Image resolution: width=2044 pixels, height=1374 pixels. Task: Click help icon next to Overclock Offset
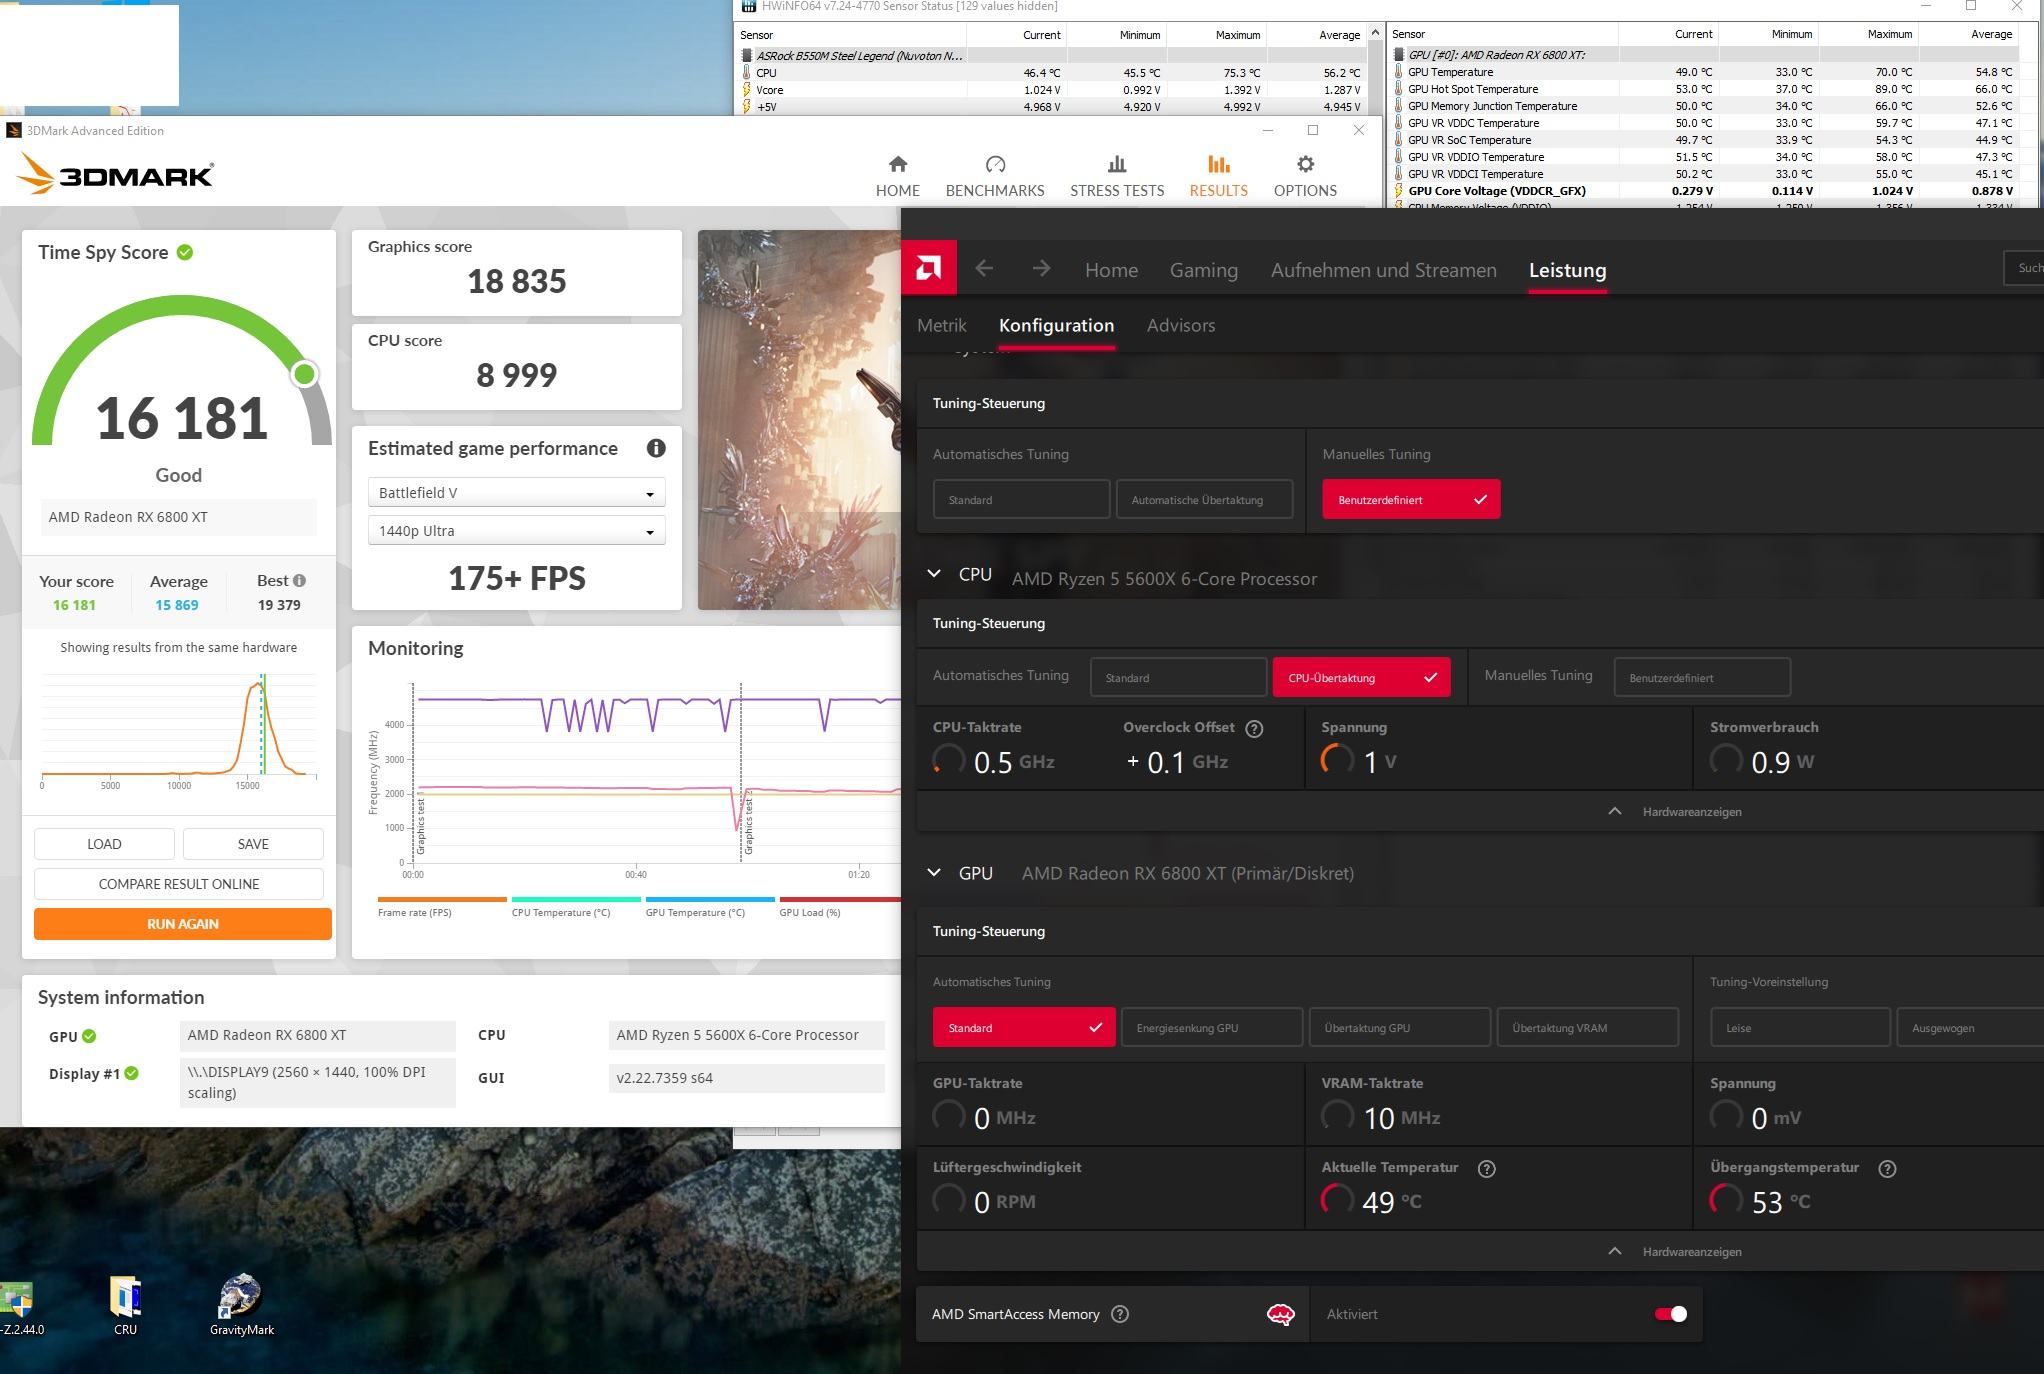[x=1254, y=729]
